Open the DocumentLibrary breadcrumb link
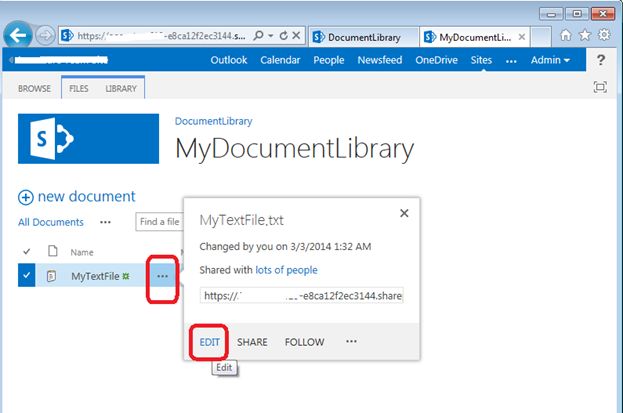The height and width of the screenshot is (413, 623). tap(214, 121)
